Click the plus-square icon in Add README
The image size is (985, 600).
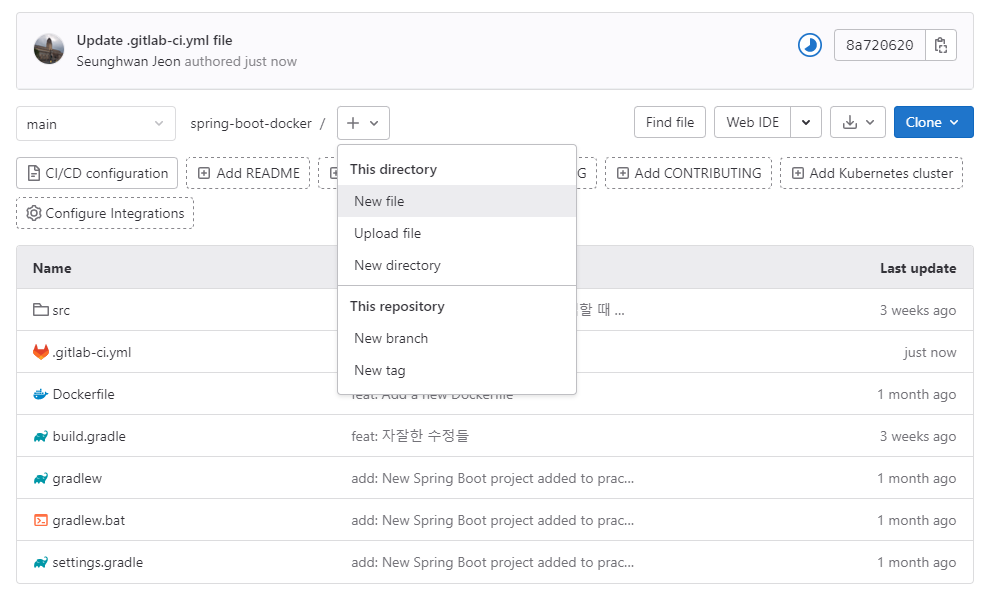click(204, 173)
